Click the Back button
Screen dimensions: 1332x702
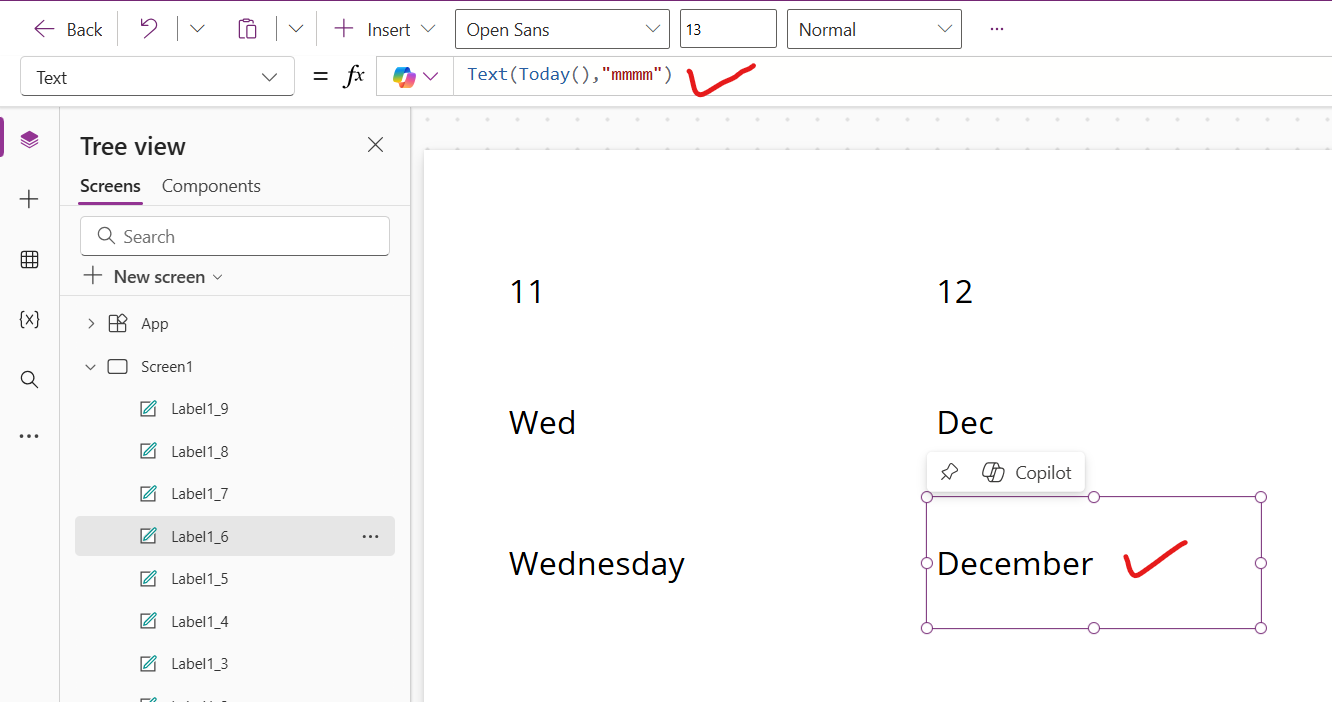tap(66, 28)
